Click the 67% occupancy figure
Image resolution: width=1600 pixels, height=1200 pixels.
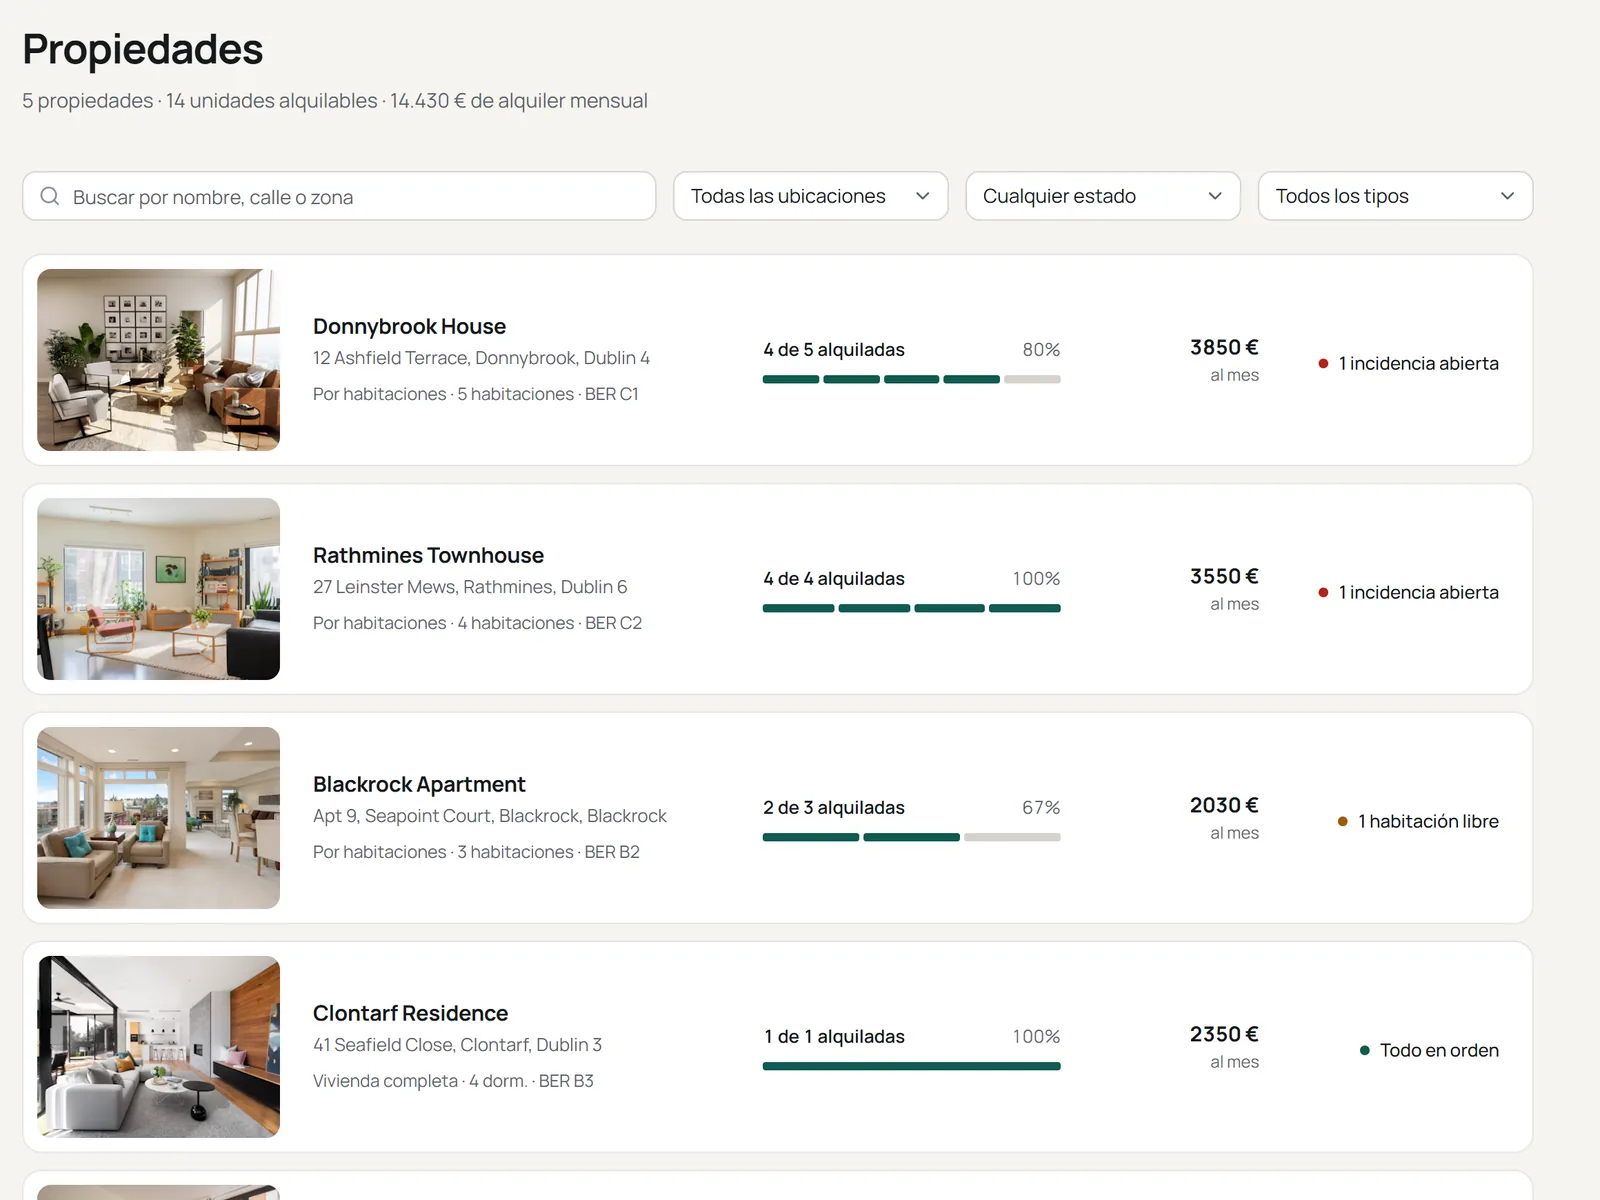(1041, 807)
